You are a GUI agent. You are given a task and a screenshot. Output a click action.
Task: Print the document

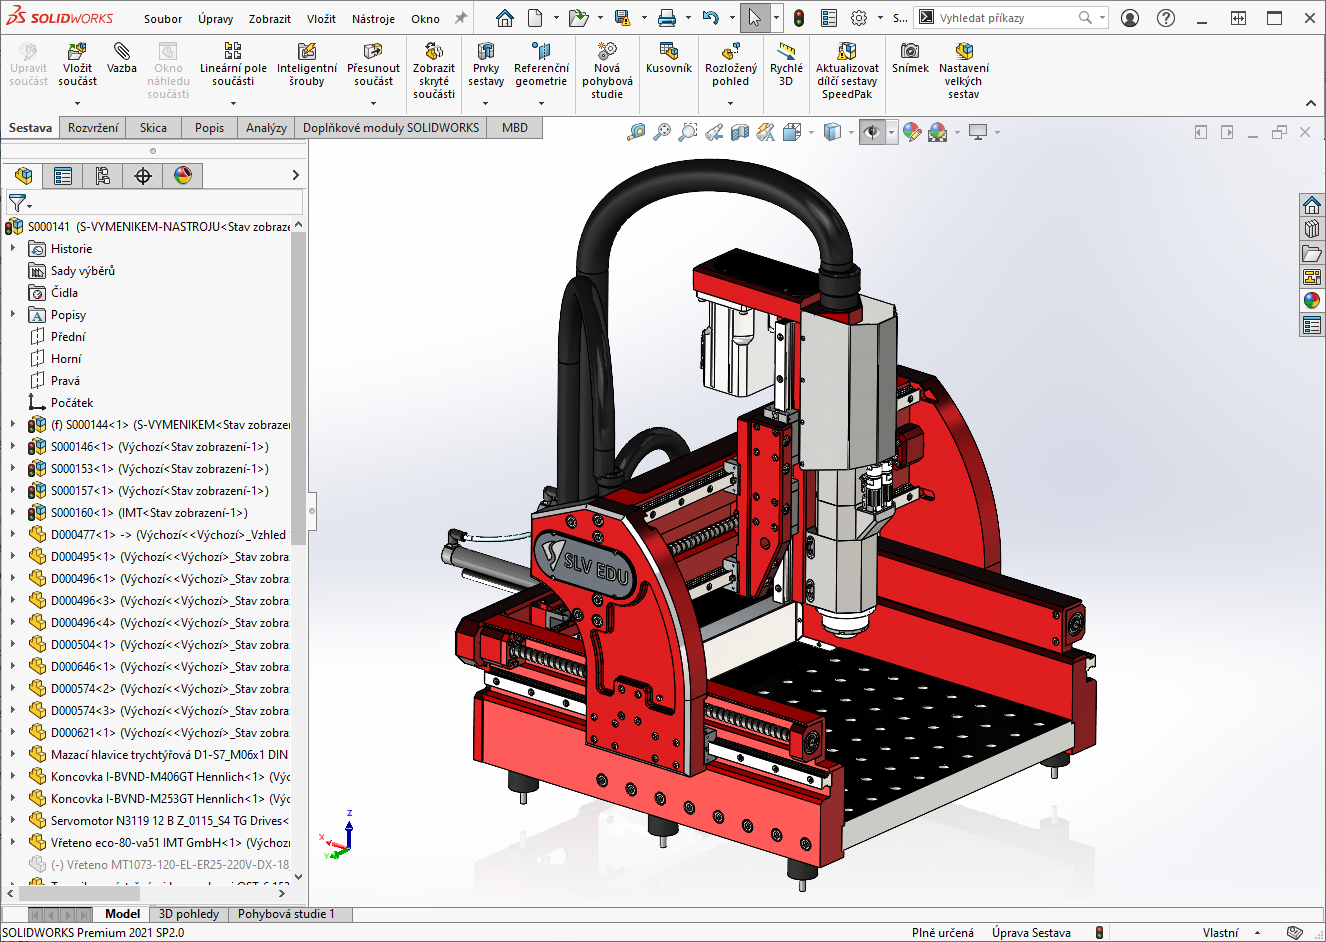[x=667, y=18]
